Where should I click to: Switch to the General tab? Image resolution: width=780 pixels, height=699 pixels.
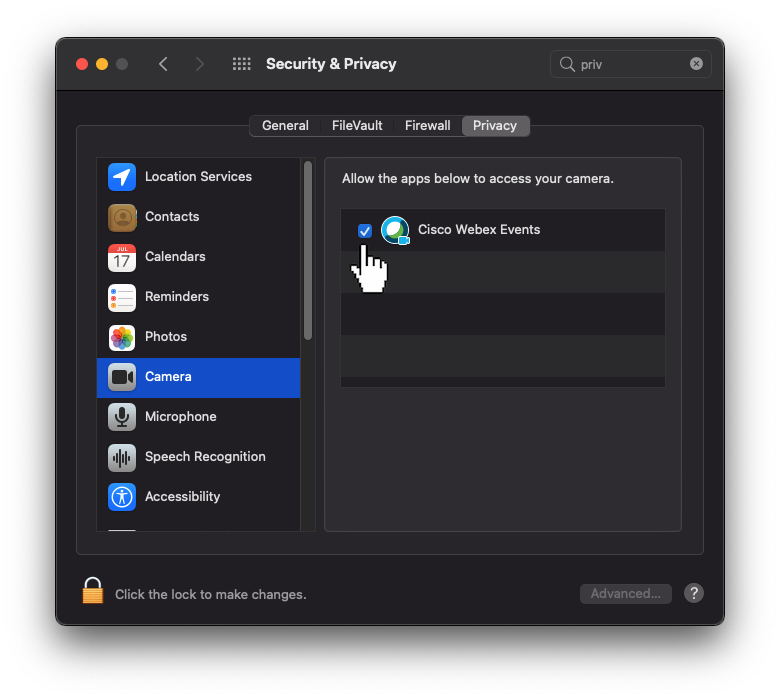[x=285, y=126]
